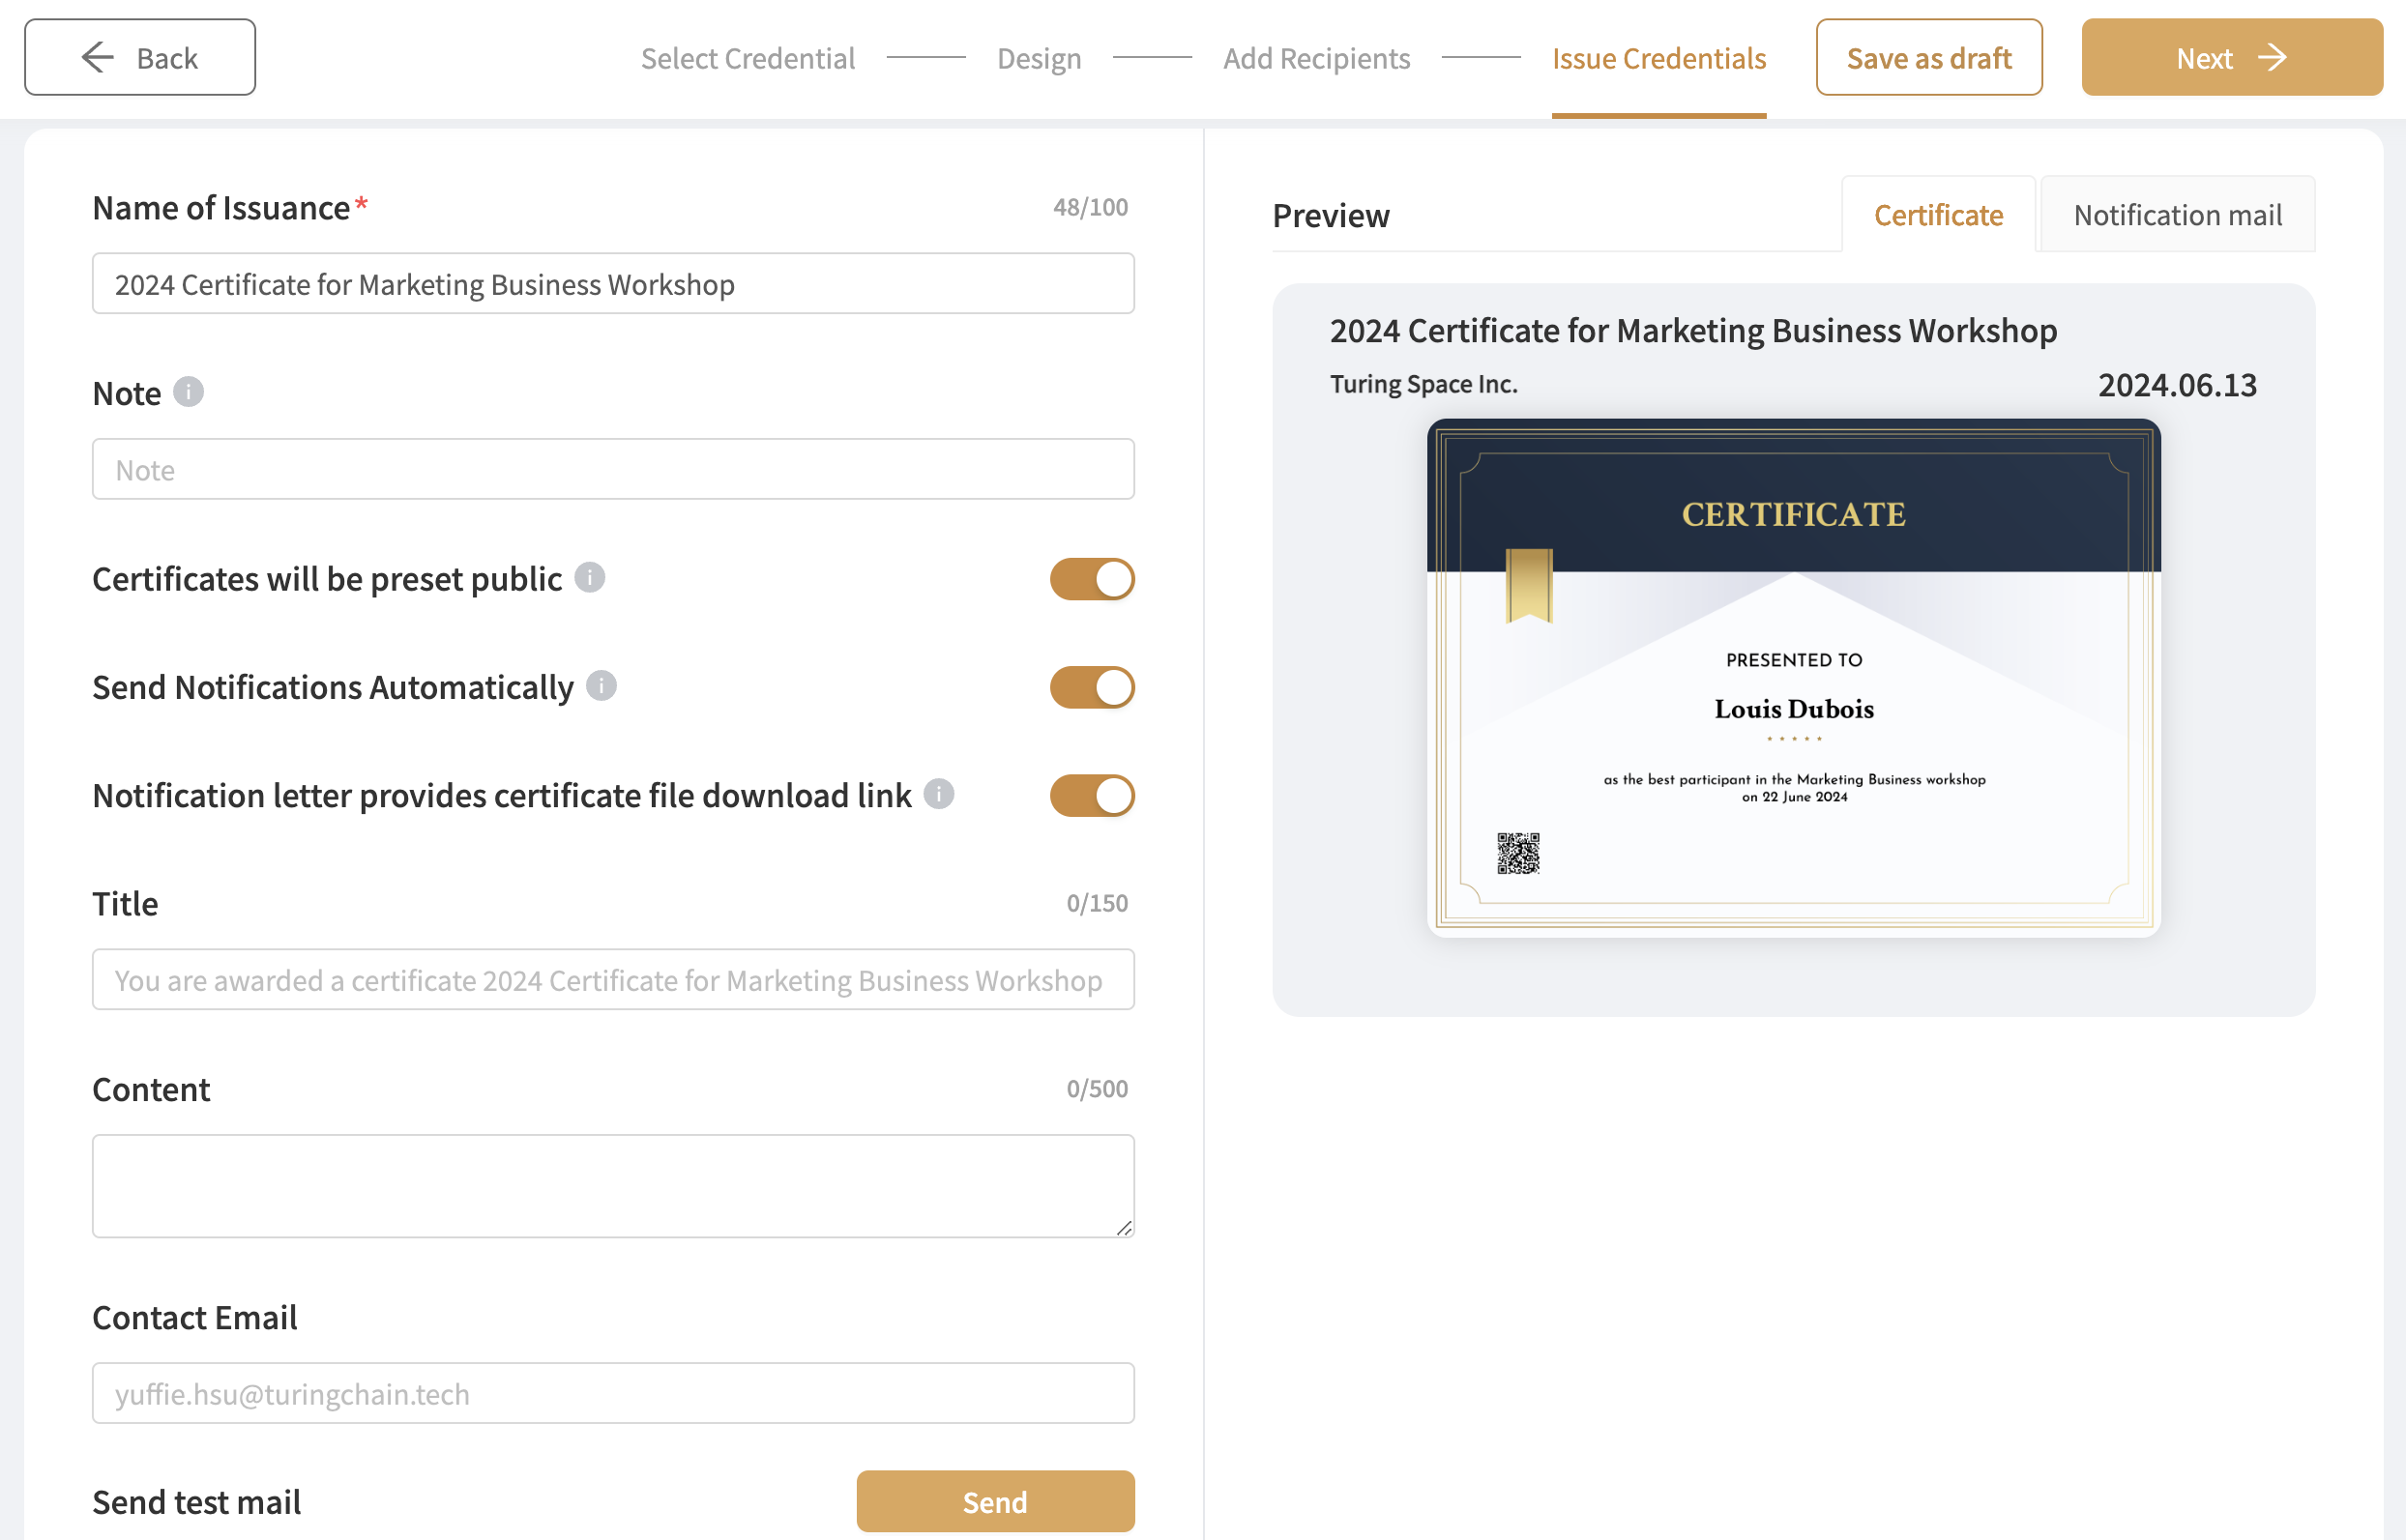The width and height of the screenshot is (2406, 1540).
Task: Click info icon beside download link option
Action: click(938, 793)
